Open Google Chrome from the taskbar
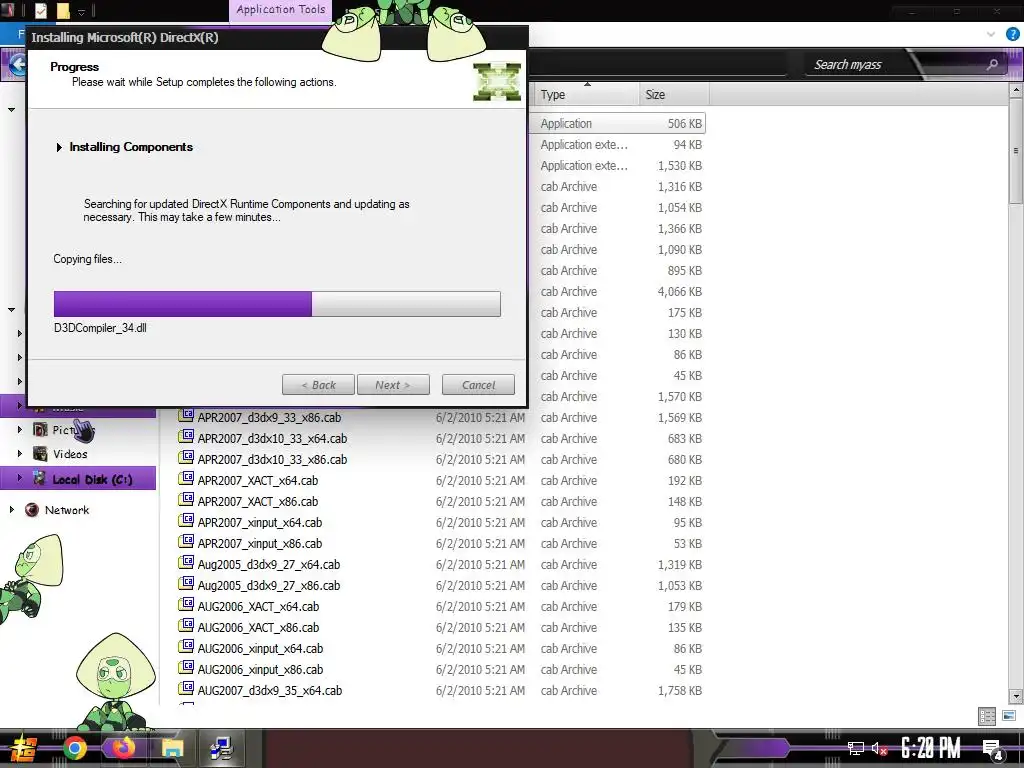The width and height of the screenshot is (1024, 768). point(74,748)
